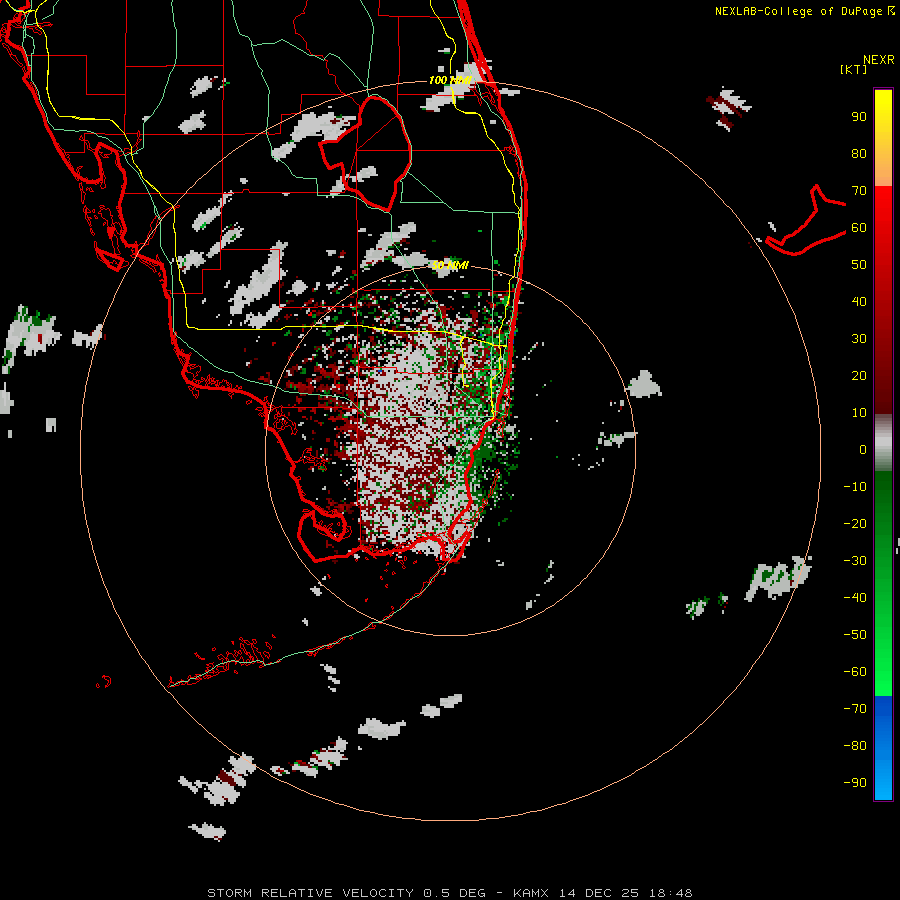
Task: Select the 70 value on velocity scale
Action: click(x=859, y=191)
